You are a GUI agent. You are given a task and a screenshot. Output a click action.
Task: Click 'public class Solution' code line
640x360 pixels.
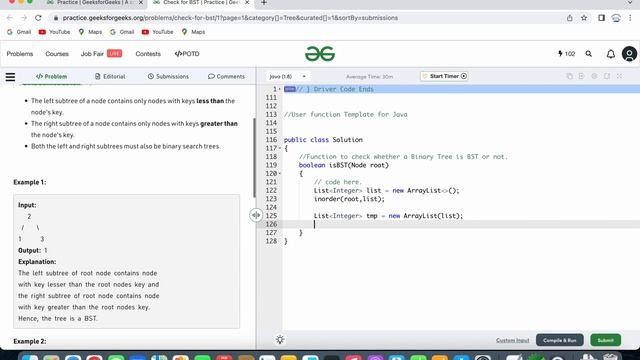[323, 140]
